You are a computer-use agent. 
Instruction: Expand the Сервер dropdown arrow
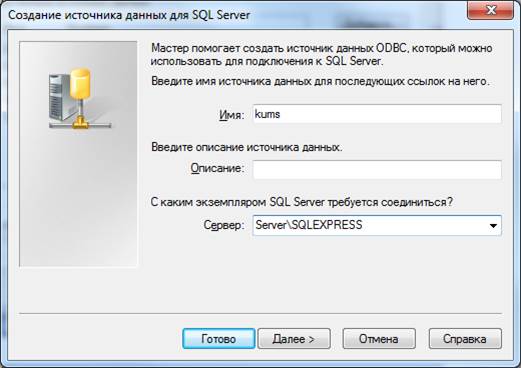click(493, 226)
